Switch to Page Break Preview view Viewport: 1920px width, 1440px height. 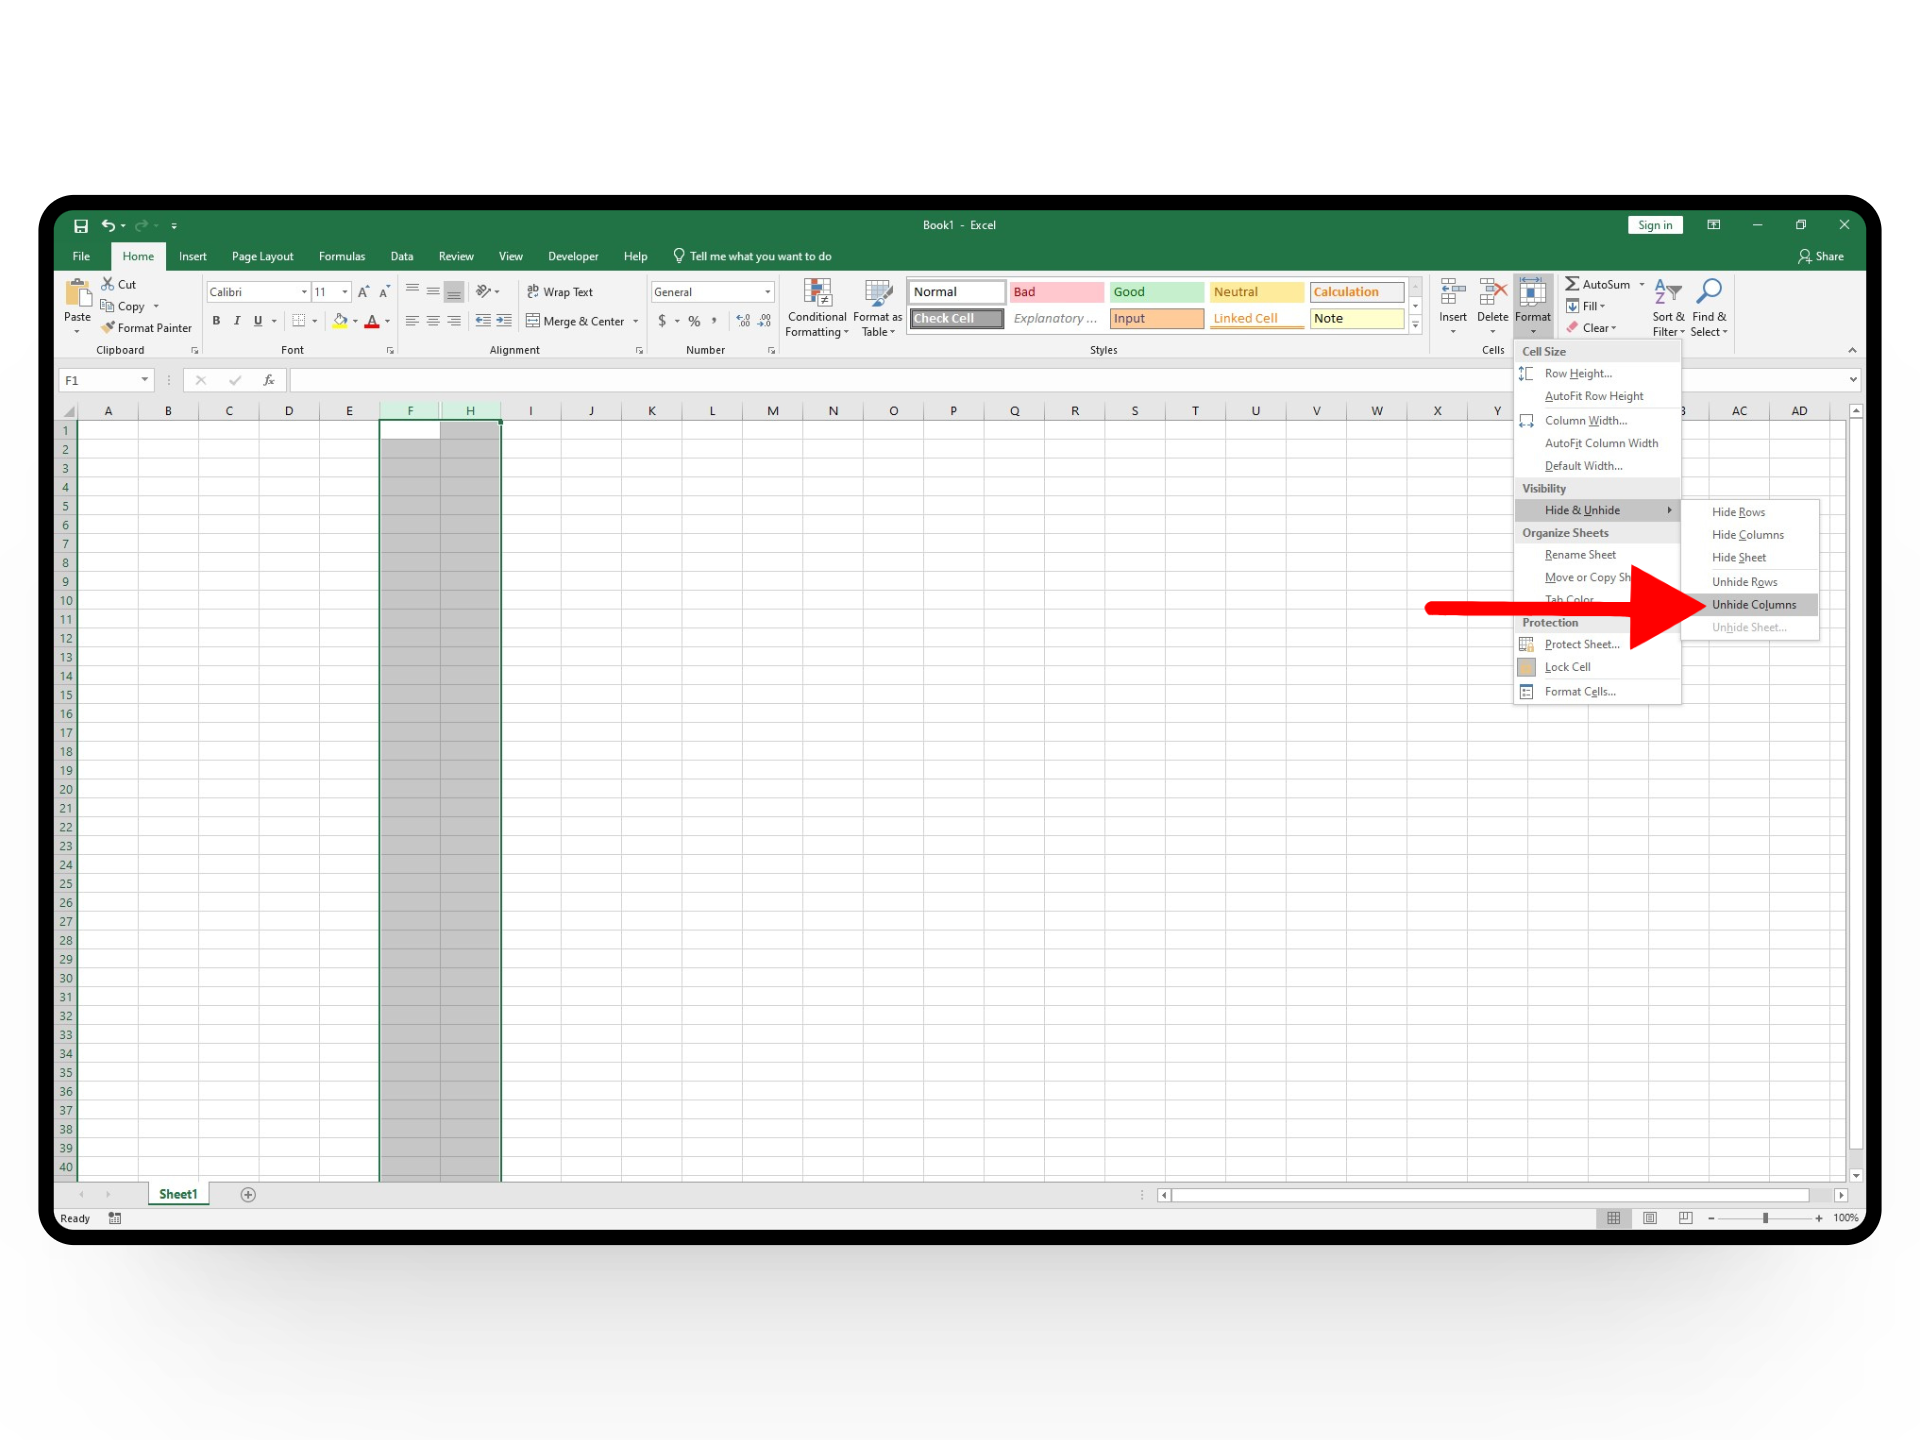[1685, 1218]
